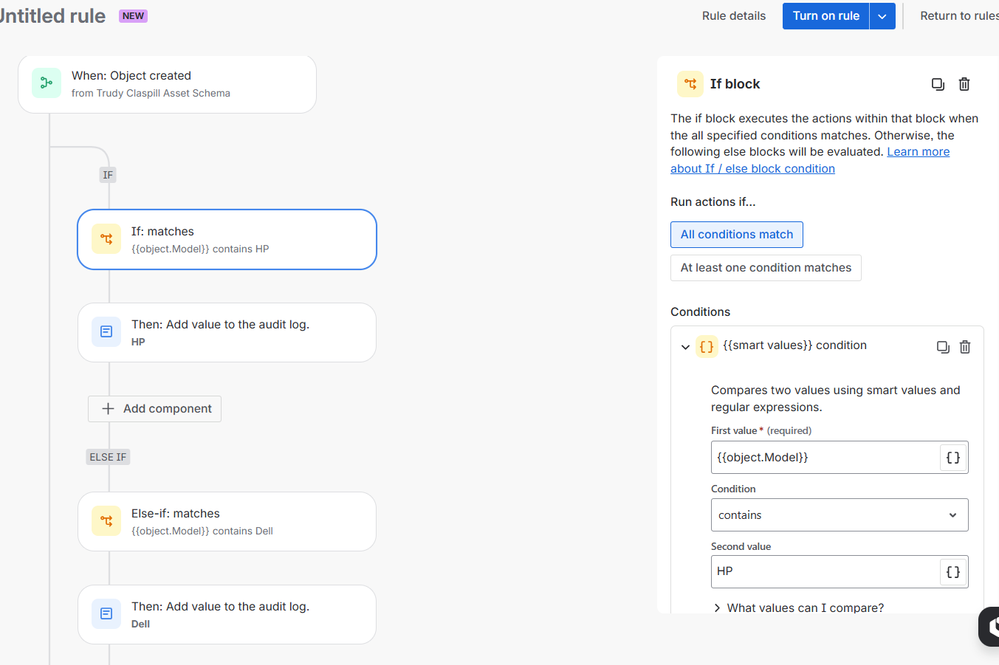Viewport: 999px width, 665px height.
Task: Open the If / else block condition link
Action: click(x=752, y=169)
